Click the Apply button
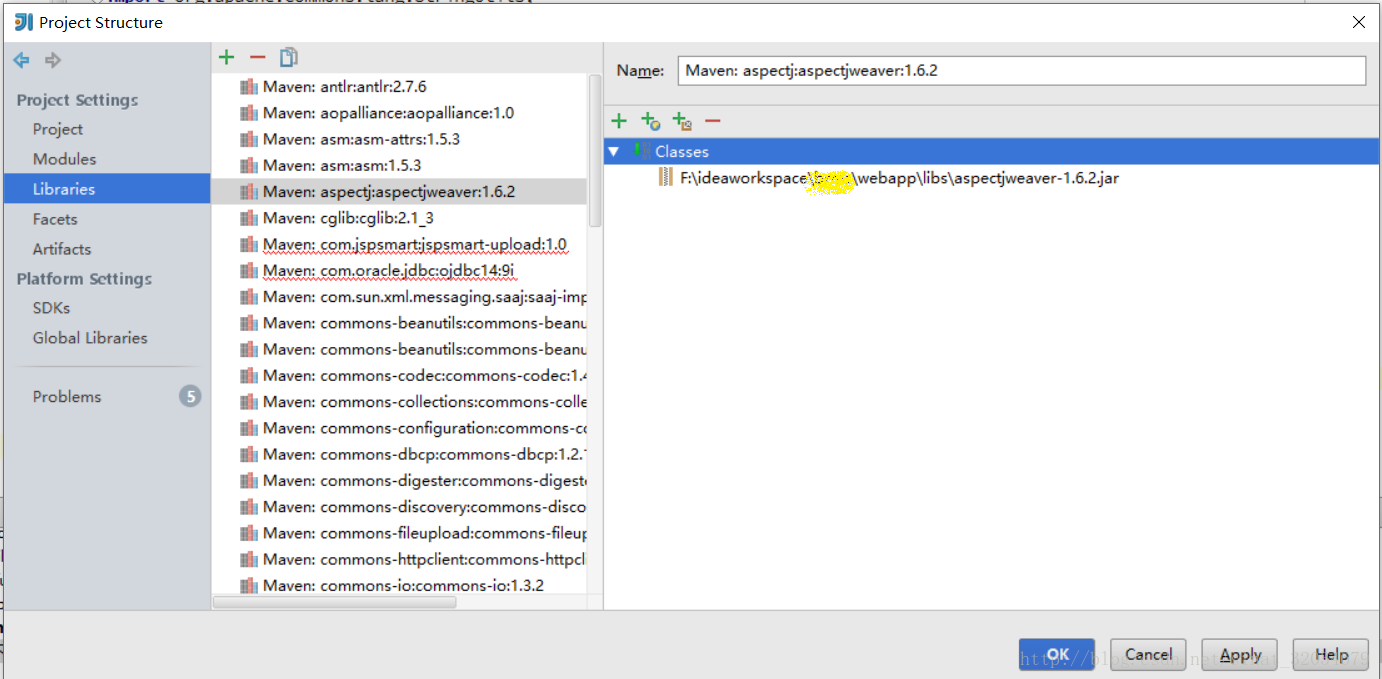The width and height of the screenshot is (1382, 679). 1240,655
